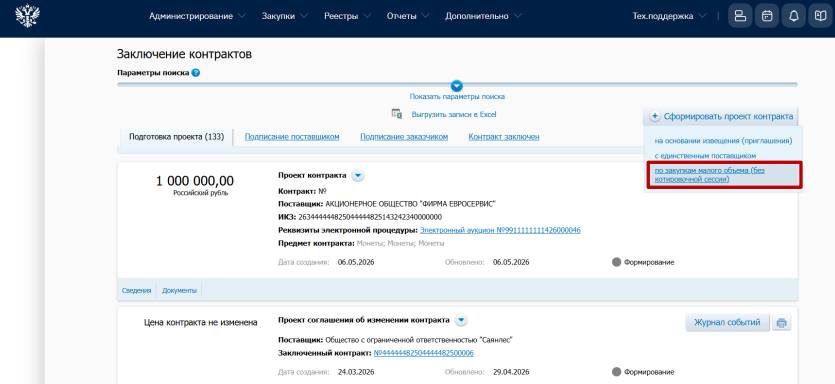Expand the search parameters round arrow button
This screenshot has width=835, height=384.
(x=456, y=86)
